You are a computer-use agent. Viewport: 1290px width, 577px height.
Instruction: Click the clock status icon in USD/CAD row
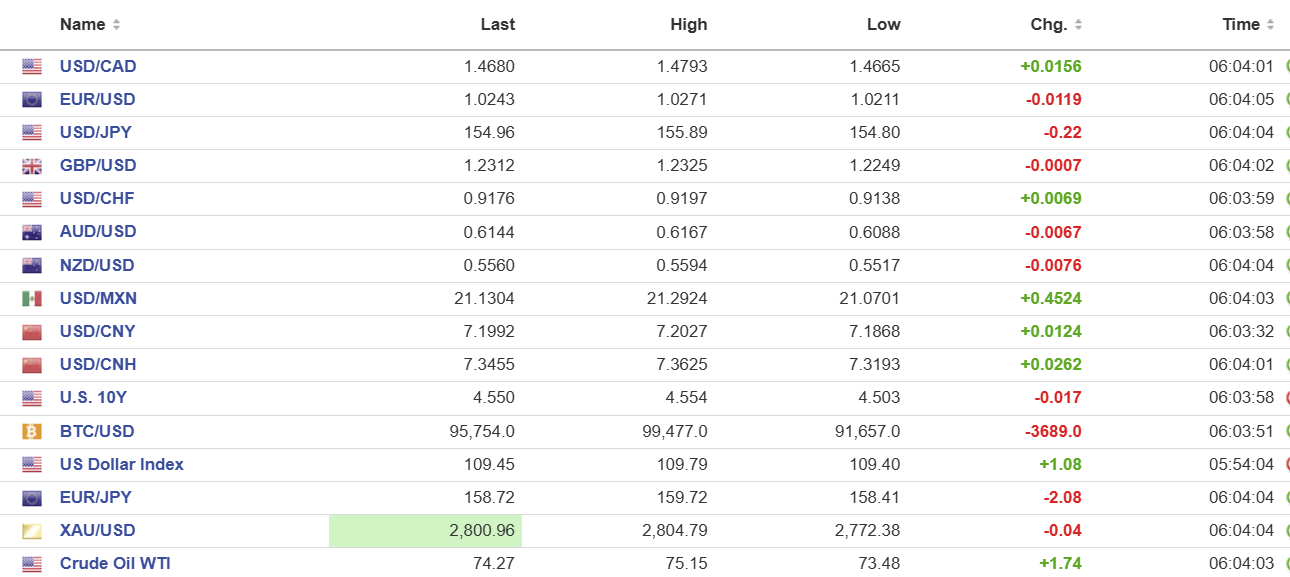1286,67
